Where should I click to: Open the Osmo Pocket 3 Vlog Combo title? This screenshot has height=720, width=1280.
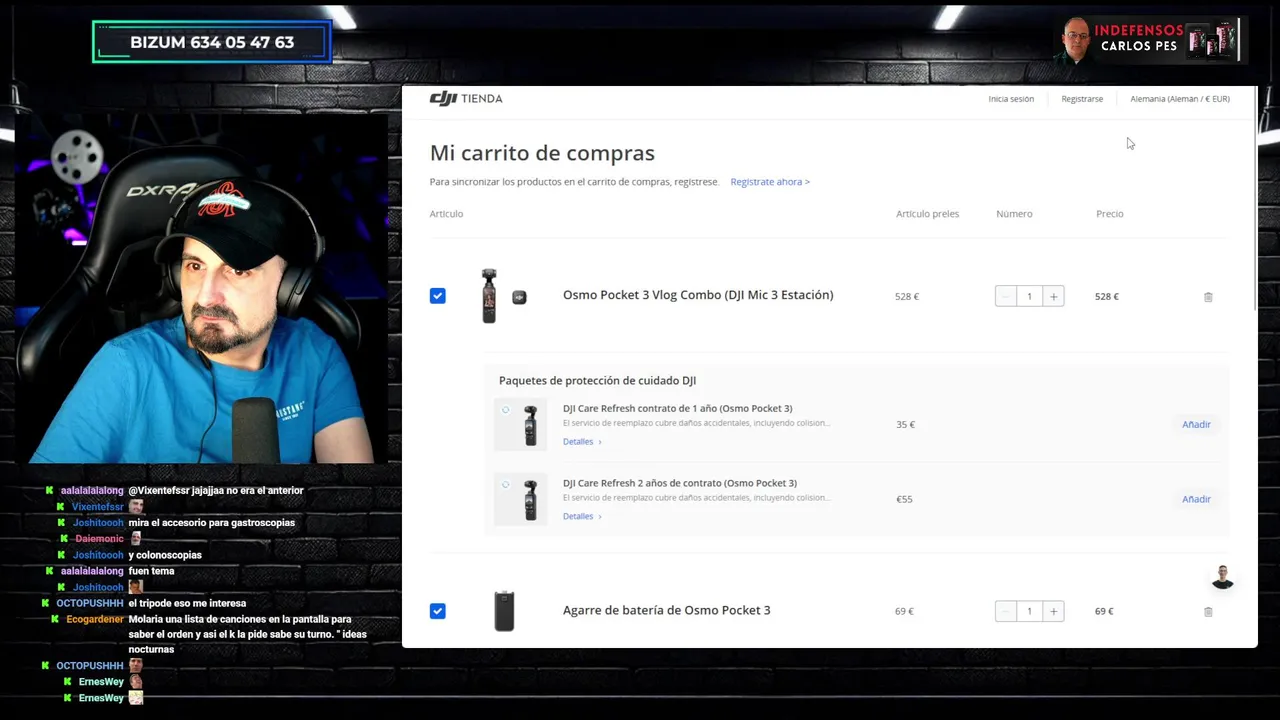[x=698, y=295]
